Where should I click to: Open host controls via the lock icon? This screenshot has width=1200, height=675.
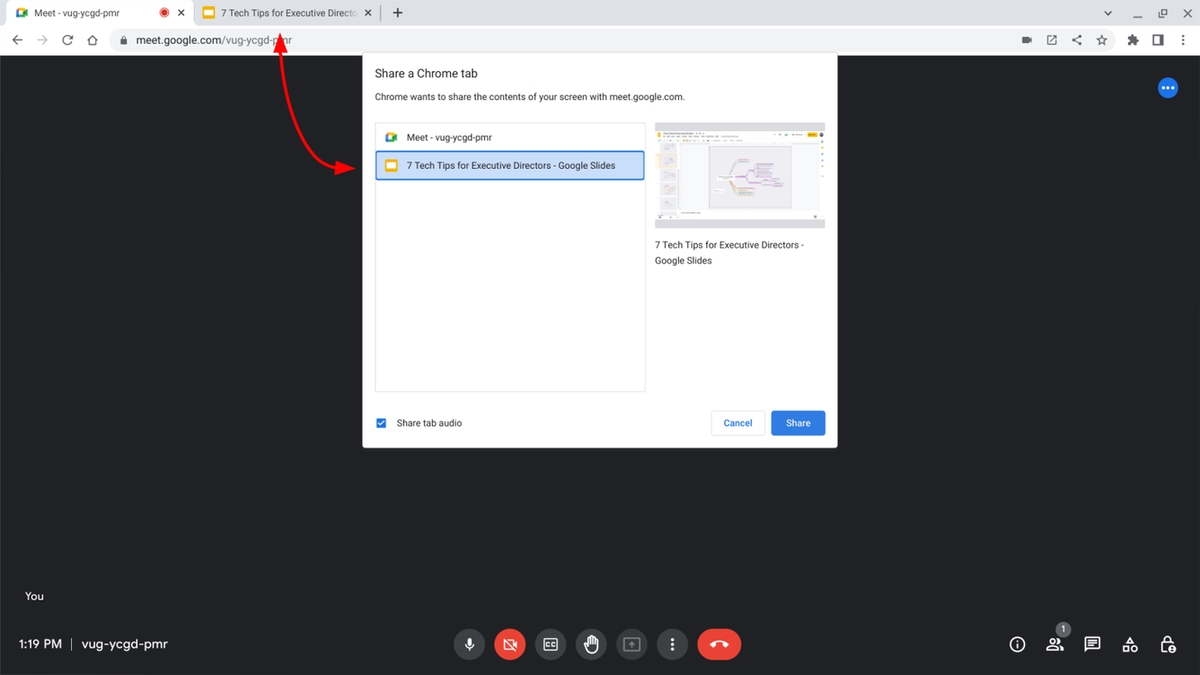[1167, 644]
